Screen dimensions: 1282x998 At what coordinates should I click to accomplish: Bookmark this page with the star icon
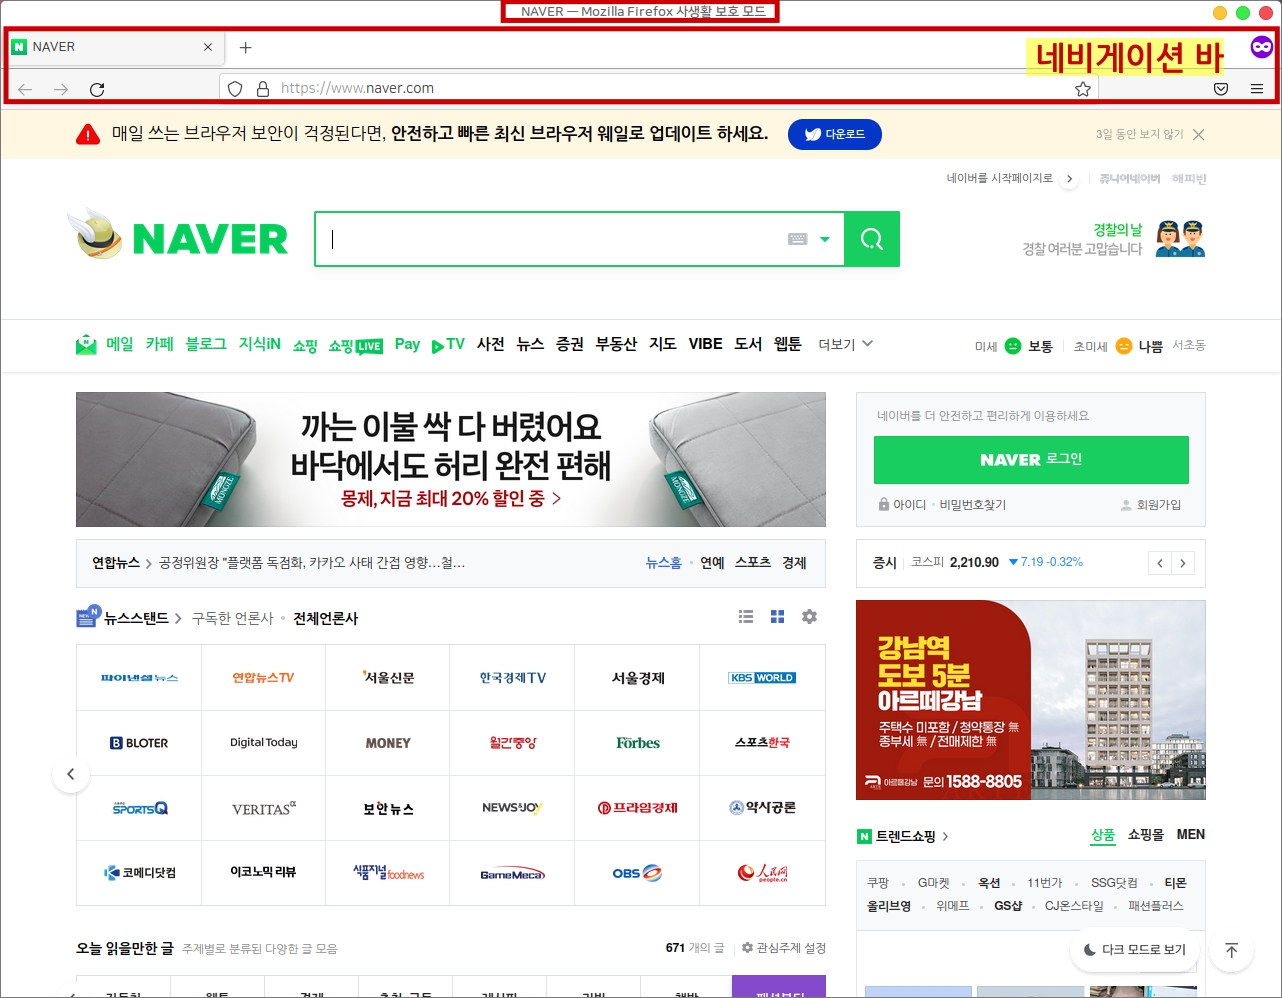coord(1082,89)
